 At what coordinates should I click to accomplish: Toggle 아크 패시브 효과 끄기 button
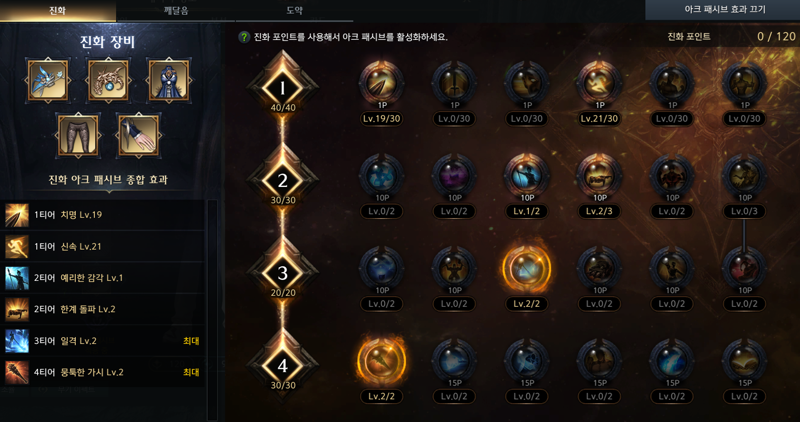[x=722, y=10]
